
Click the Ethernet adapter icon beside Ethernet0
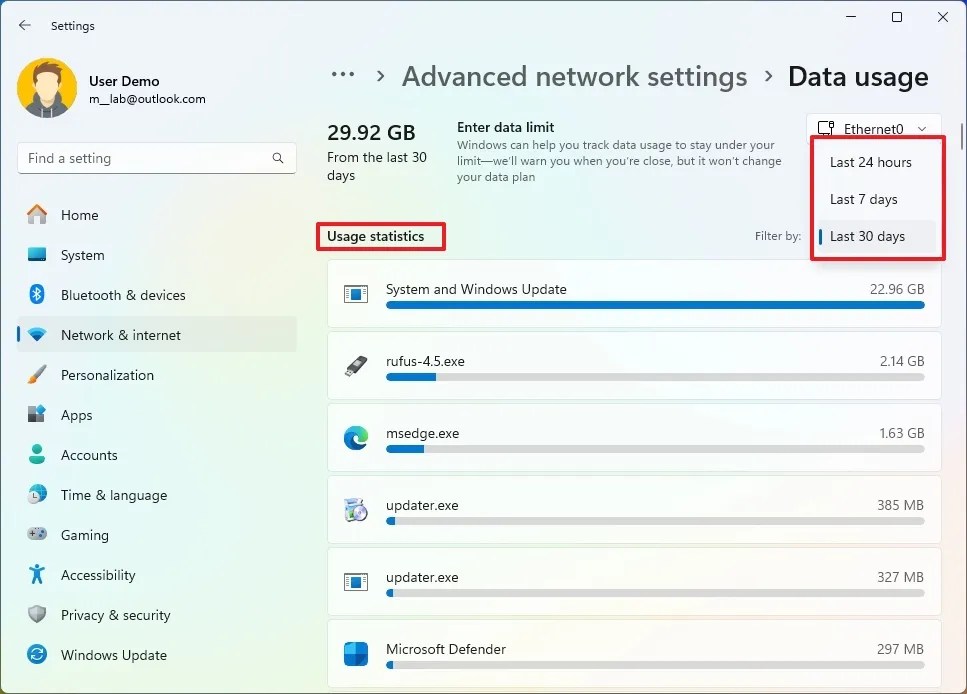pos(826,128)
